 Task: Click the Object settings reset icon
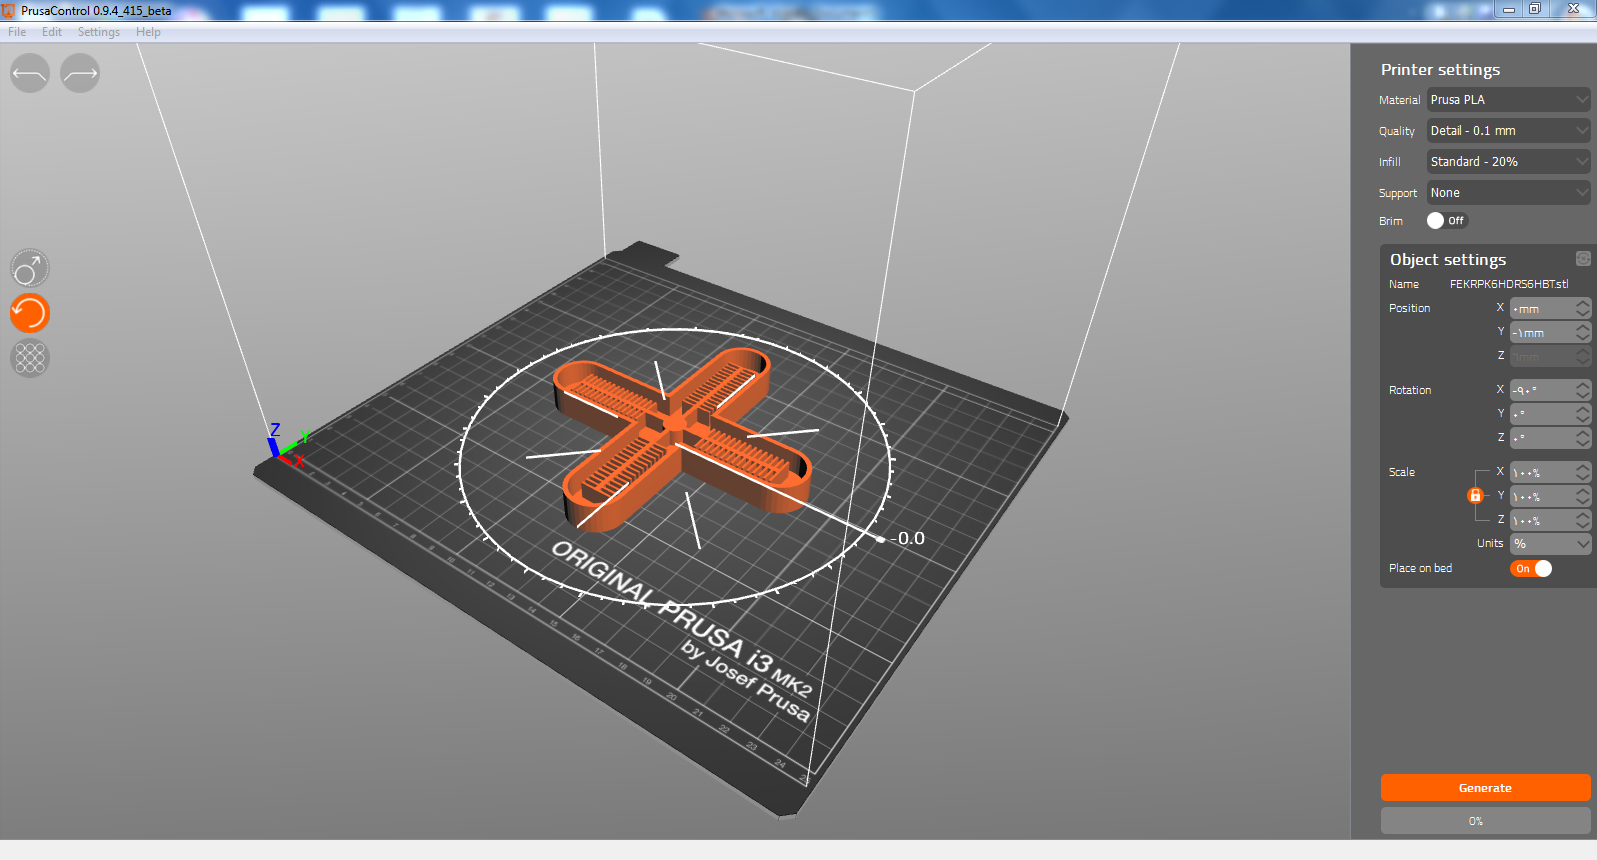(1583, 259)
